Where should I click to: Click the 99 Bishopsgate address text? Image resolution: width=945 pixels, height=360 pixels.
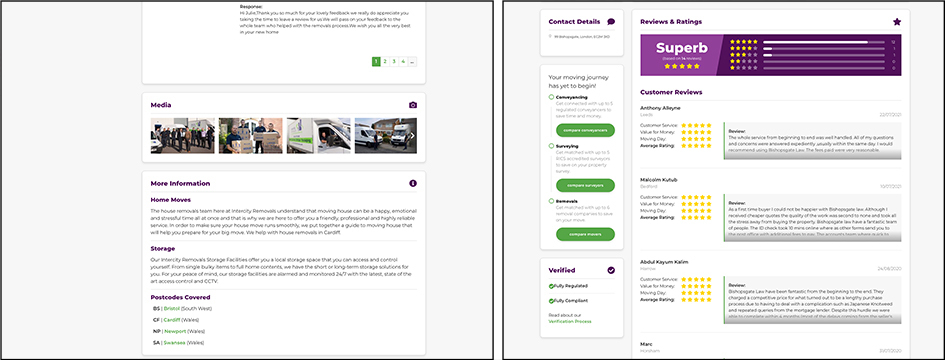[x=582, y=37]
